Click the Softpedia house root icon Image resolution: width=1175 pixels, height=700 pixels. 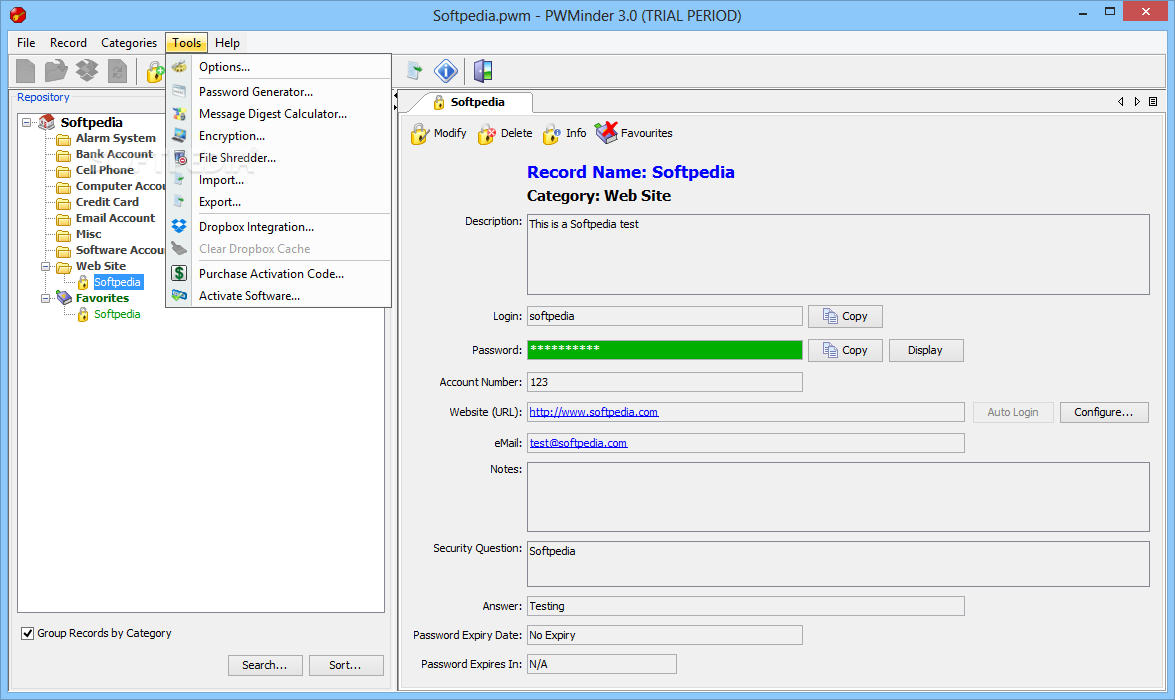[47, 121]
